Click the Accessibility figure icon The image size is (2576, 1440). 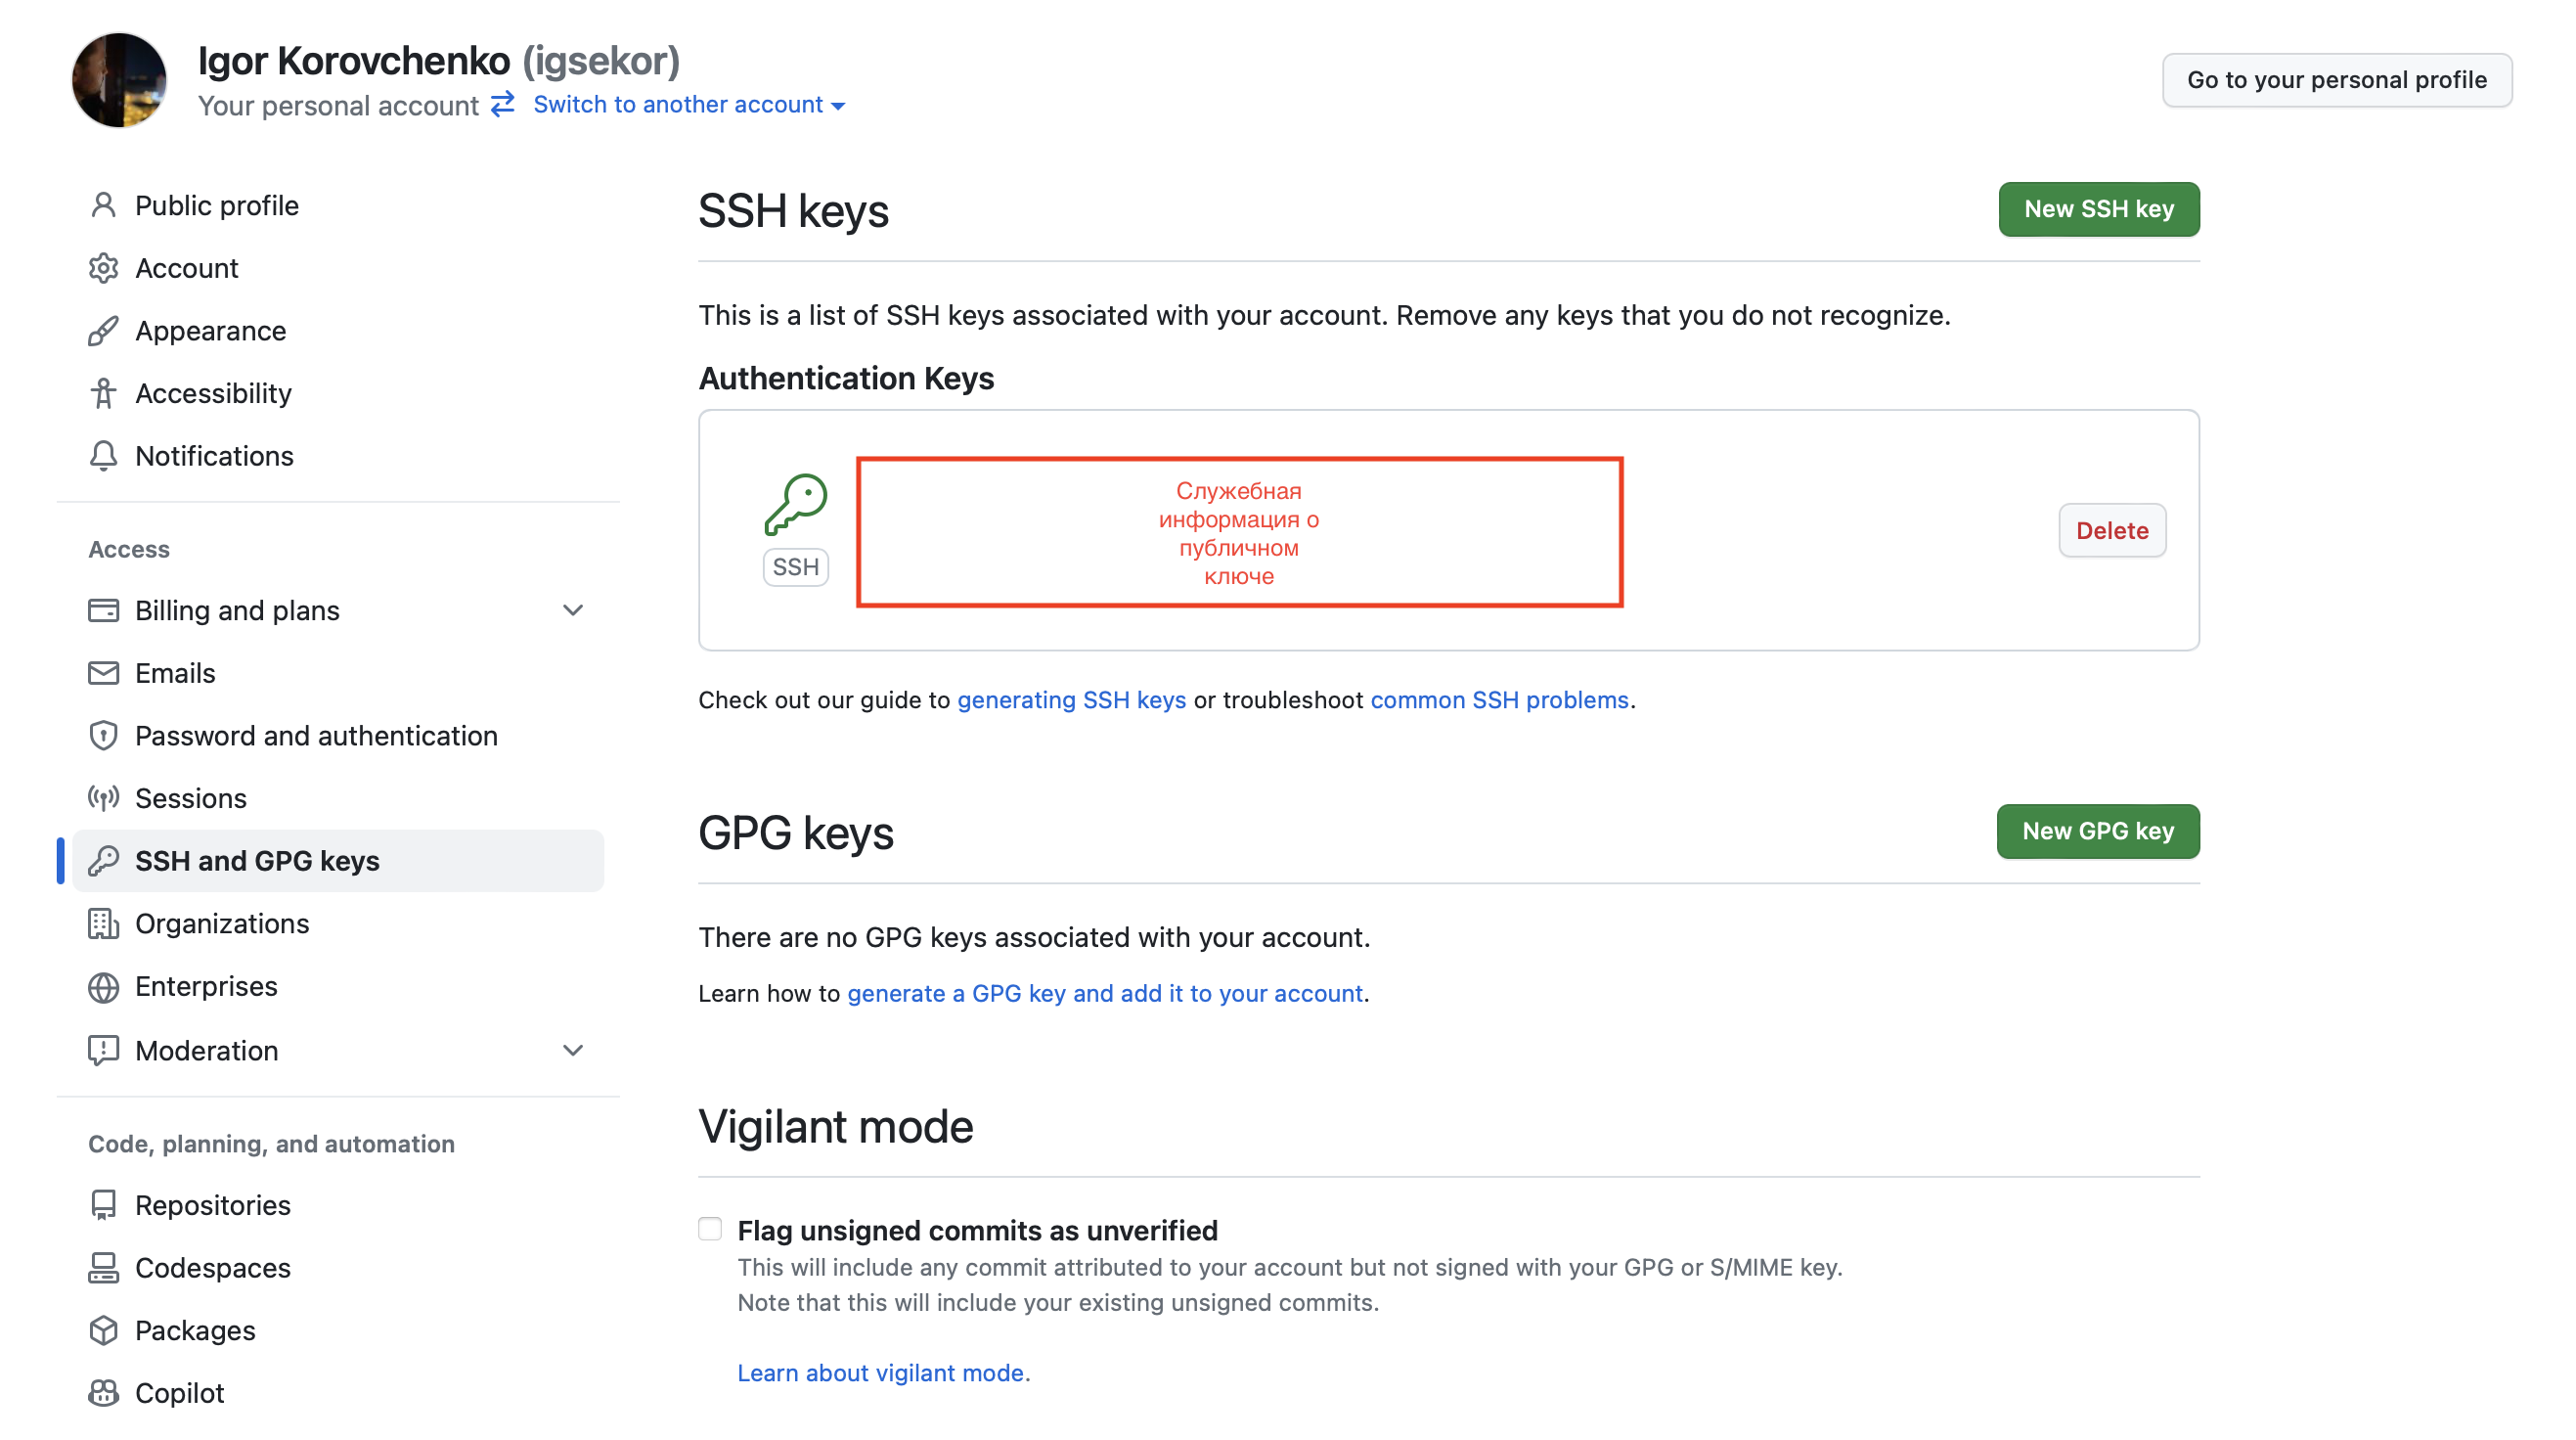pyautogui.click(x=103, y=393)
